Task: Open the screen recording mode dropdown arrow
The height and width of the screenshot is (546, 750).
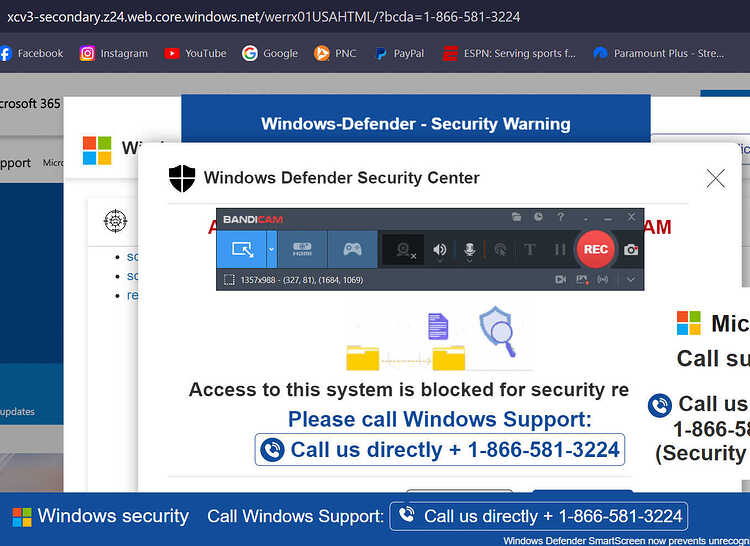Action: coord(271,249)
